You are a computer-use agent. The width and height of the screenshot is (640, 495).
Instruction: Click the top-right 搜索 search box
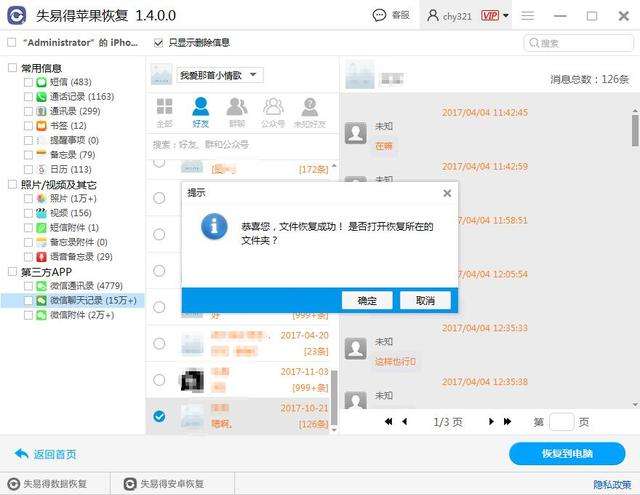pos(578,43)
